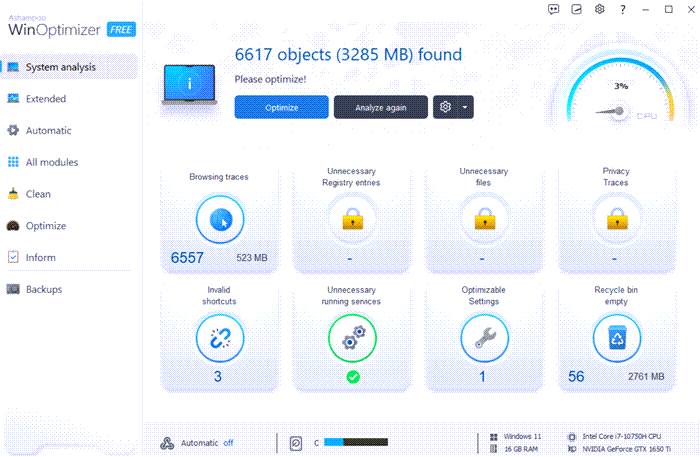Click the locked Privacy Traces padlock
700x457 pixels.
coord(617,219)
